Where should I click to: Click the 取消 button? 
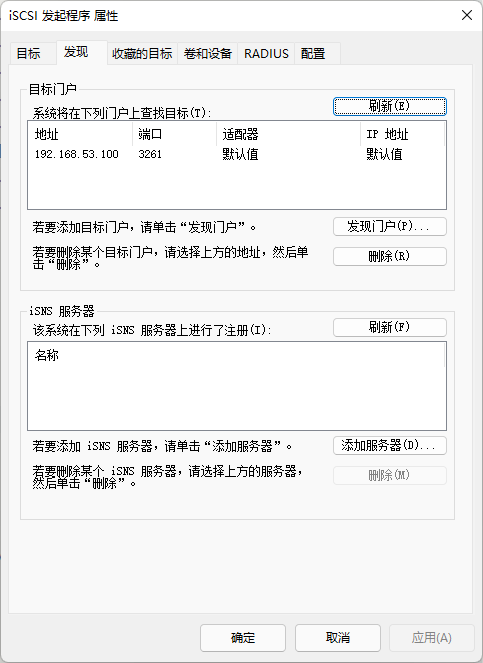(x=338, y=638)
